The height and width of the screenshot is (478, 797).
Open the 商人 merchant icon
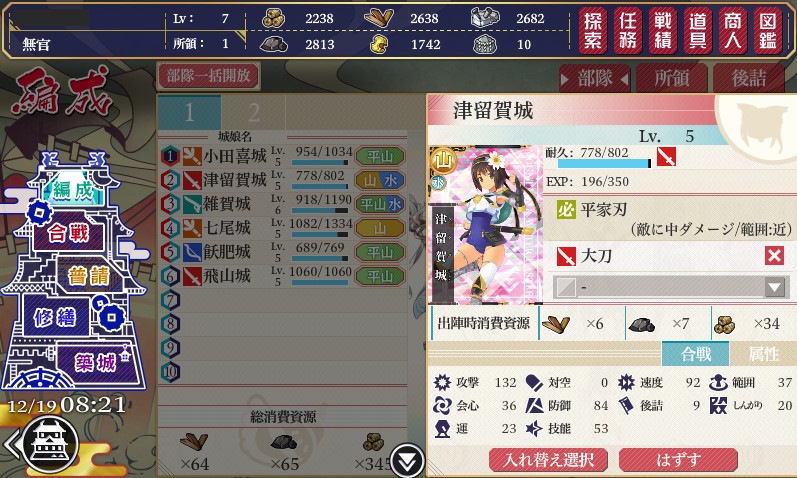pos(732,31)
